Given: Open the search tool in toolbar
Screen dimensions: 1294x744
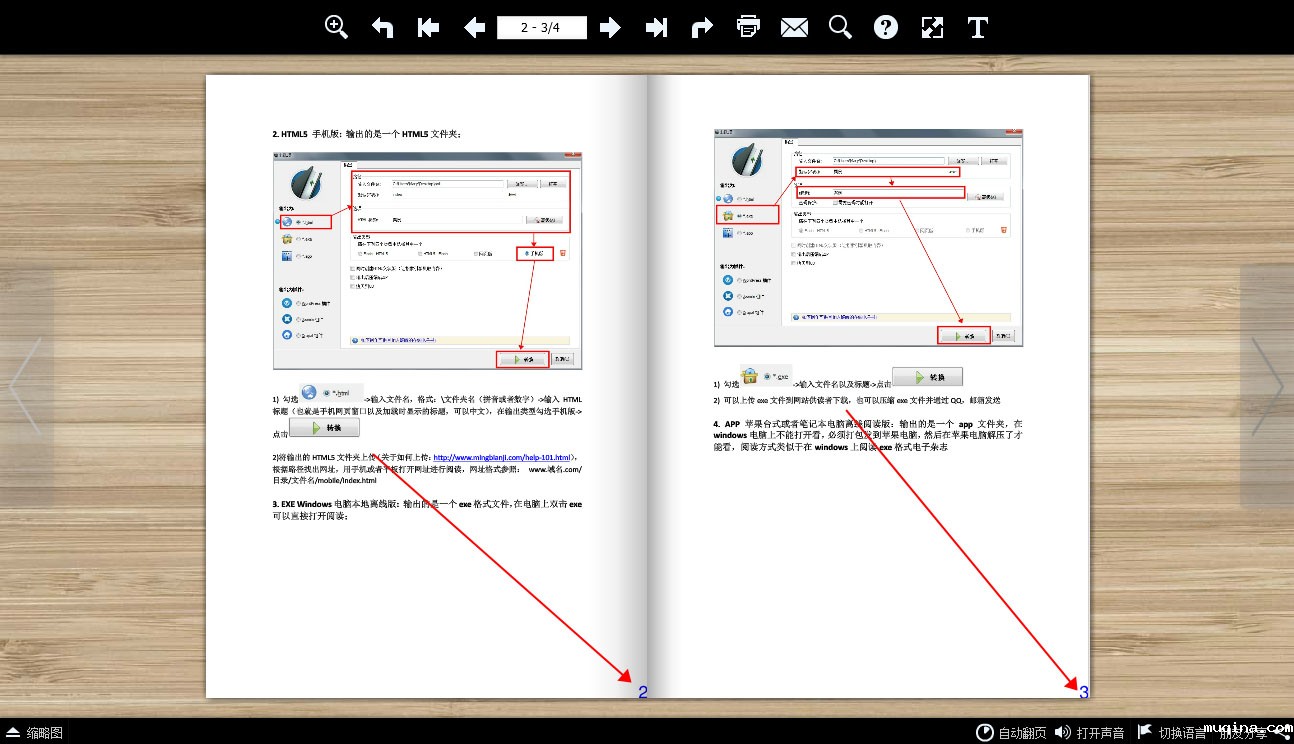Looking at the screenshot, I should click(x=840, y=27).
